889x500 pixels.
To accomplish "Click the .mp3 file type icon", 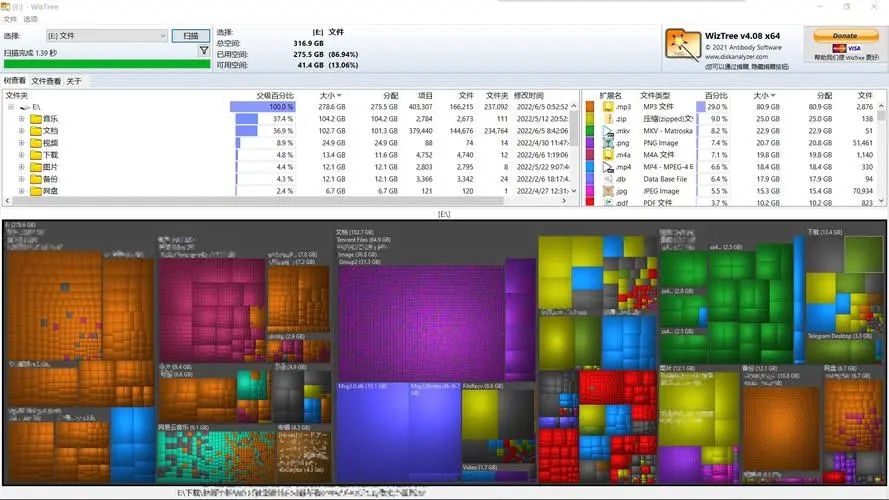I will (608, 107).
